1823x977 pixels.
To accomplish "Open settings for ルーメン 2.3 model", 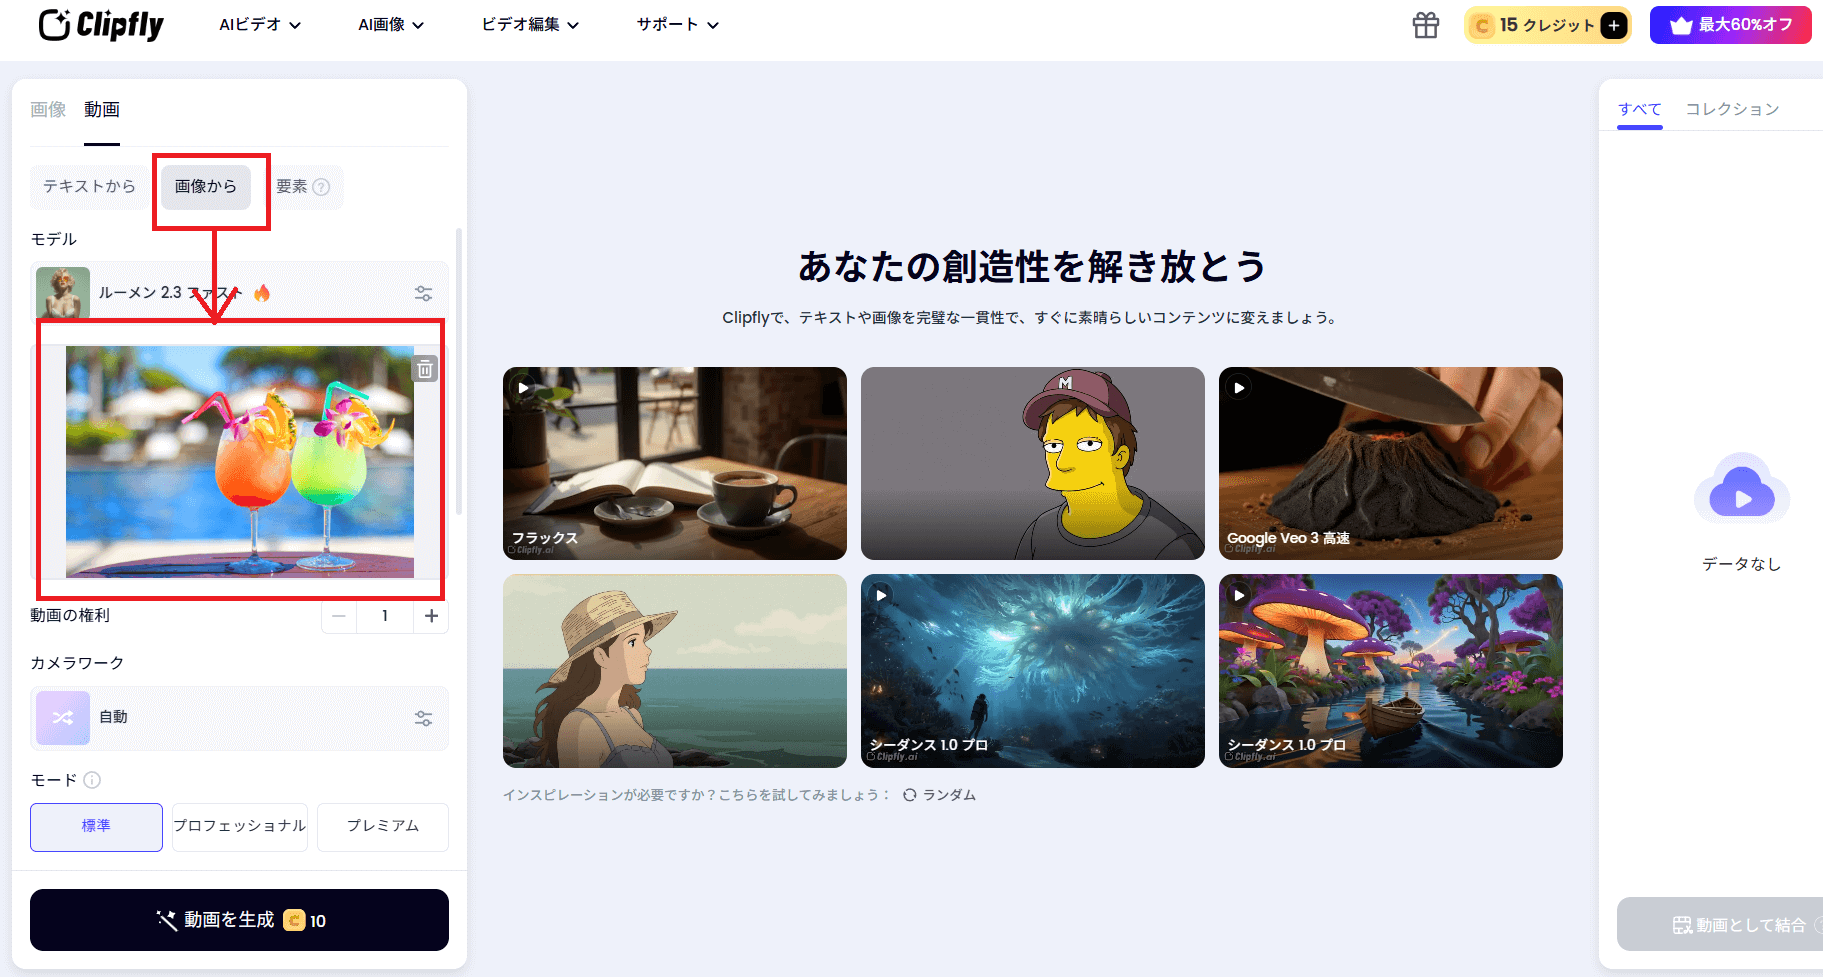I will pyautogui.click(x=423, y=292).
